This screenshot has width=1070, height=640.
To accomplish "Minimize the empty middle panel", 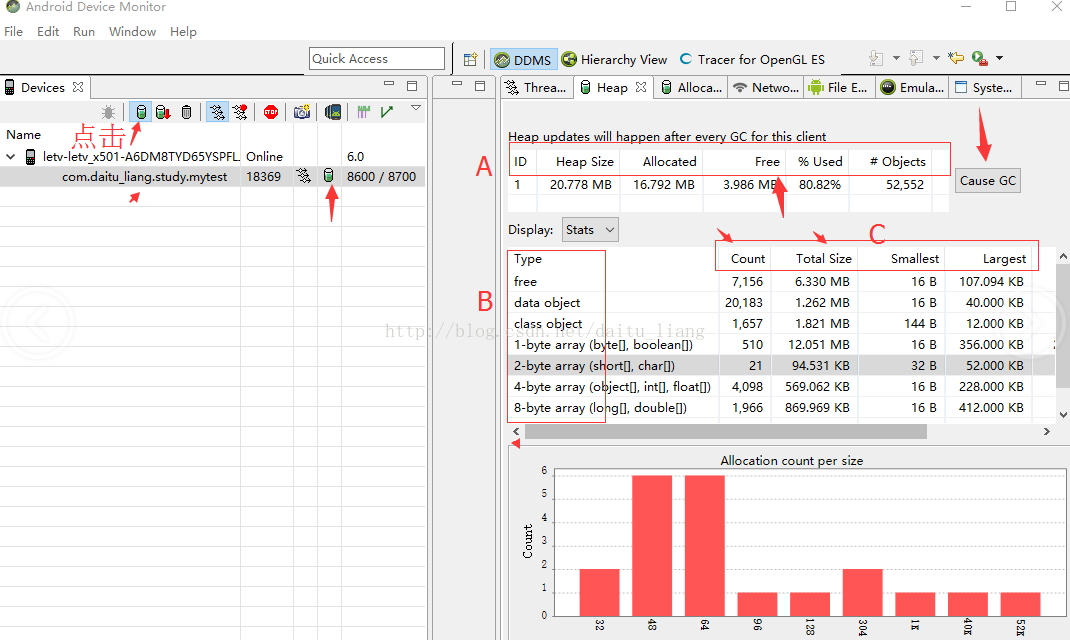I will coord(457,84).
